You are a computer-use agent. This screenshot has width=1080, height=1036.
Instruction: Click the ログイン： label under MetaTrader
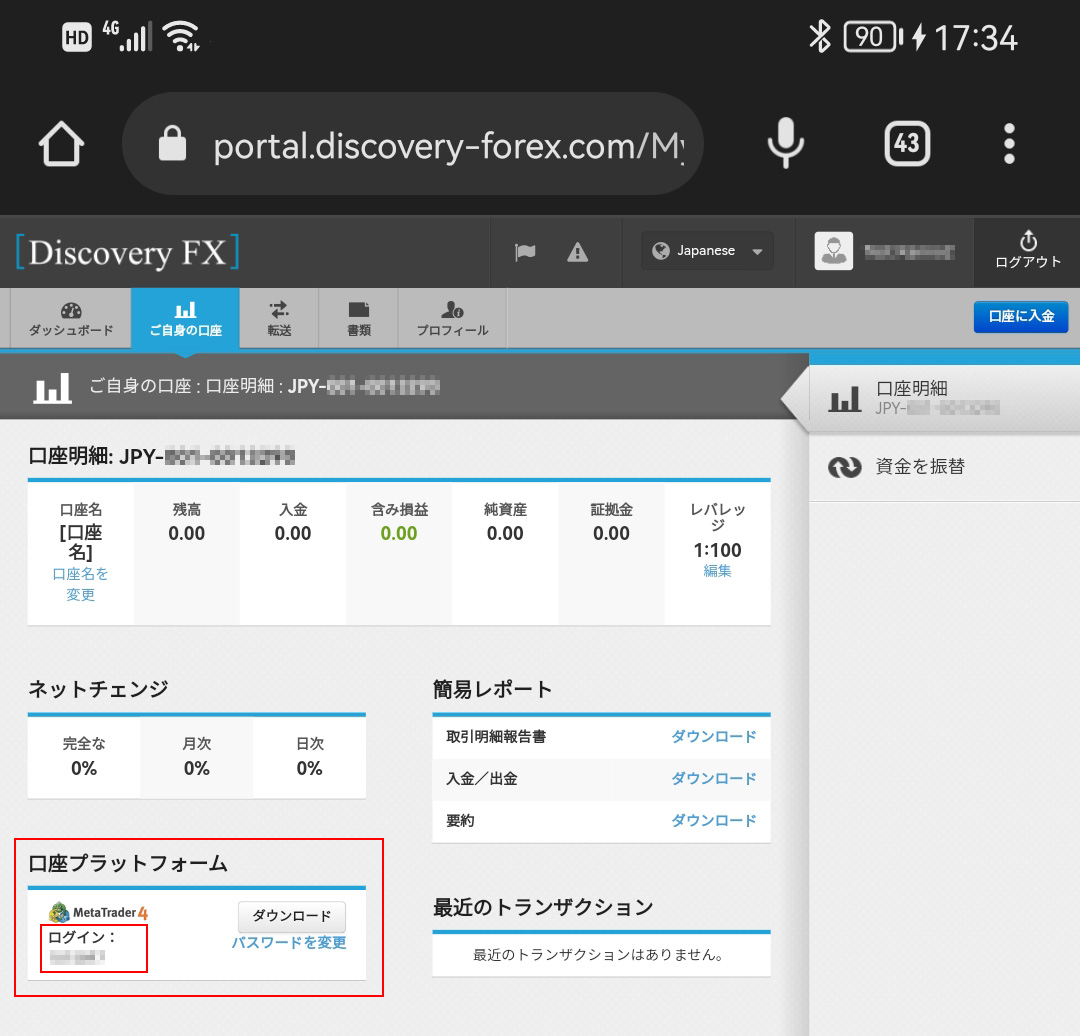click(x=81, y=937)
